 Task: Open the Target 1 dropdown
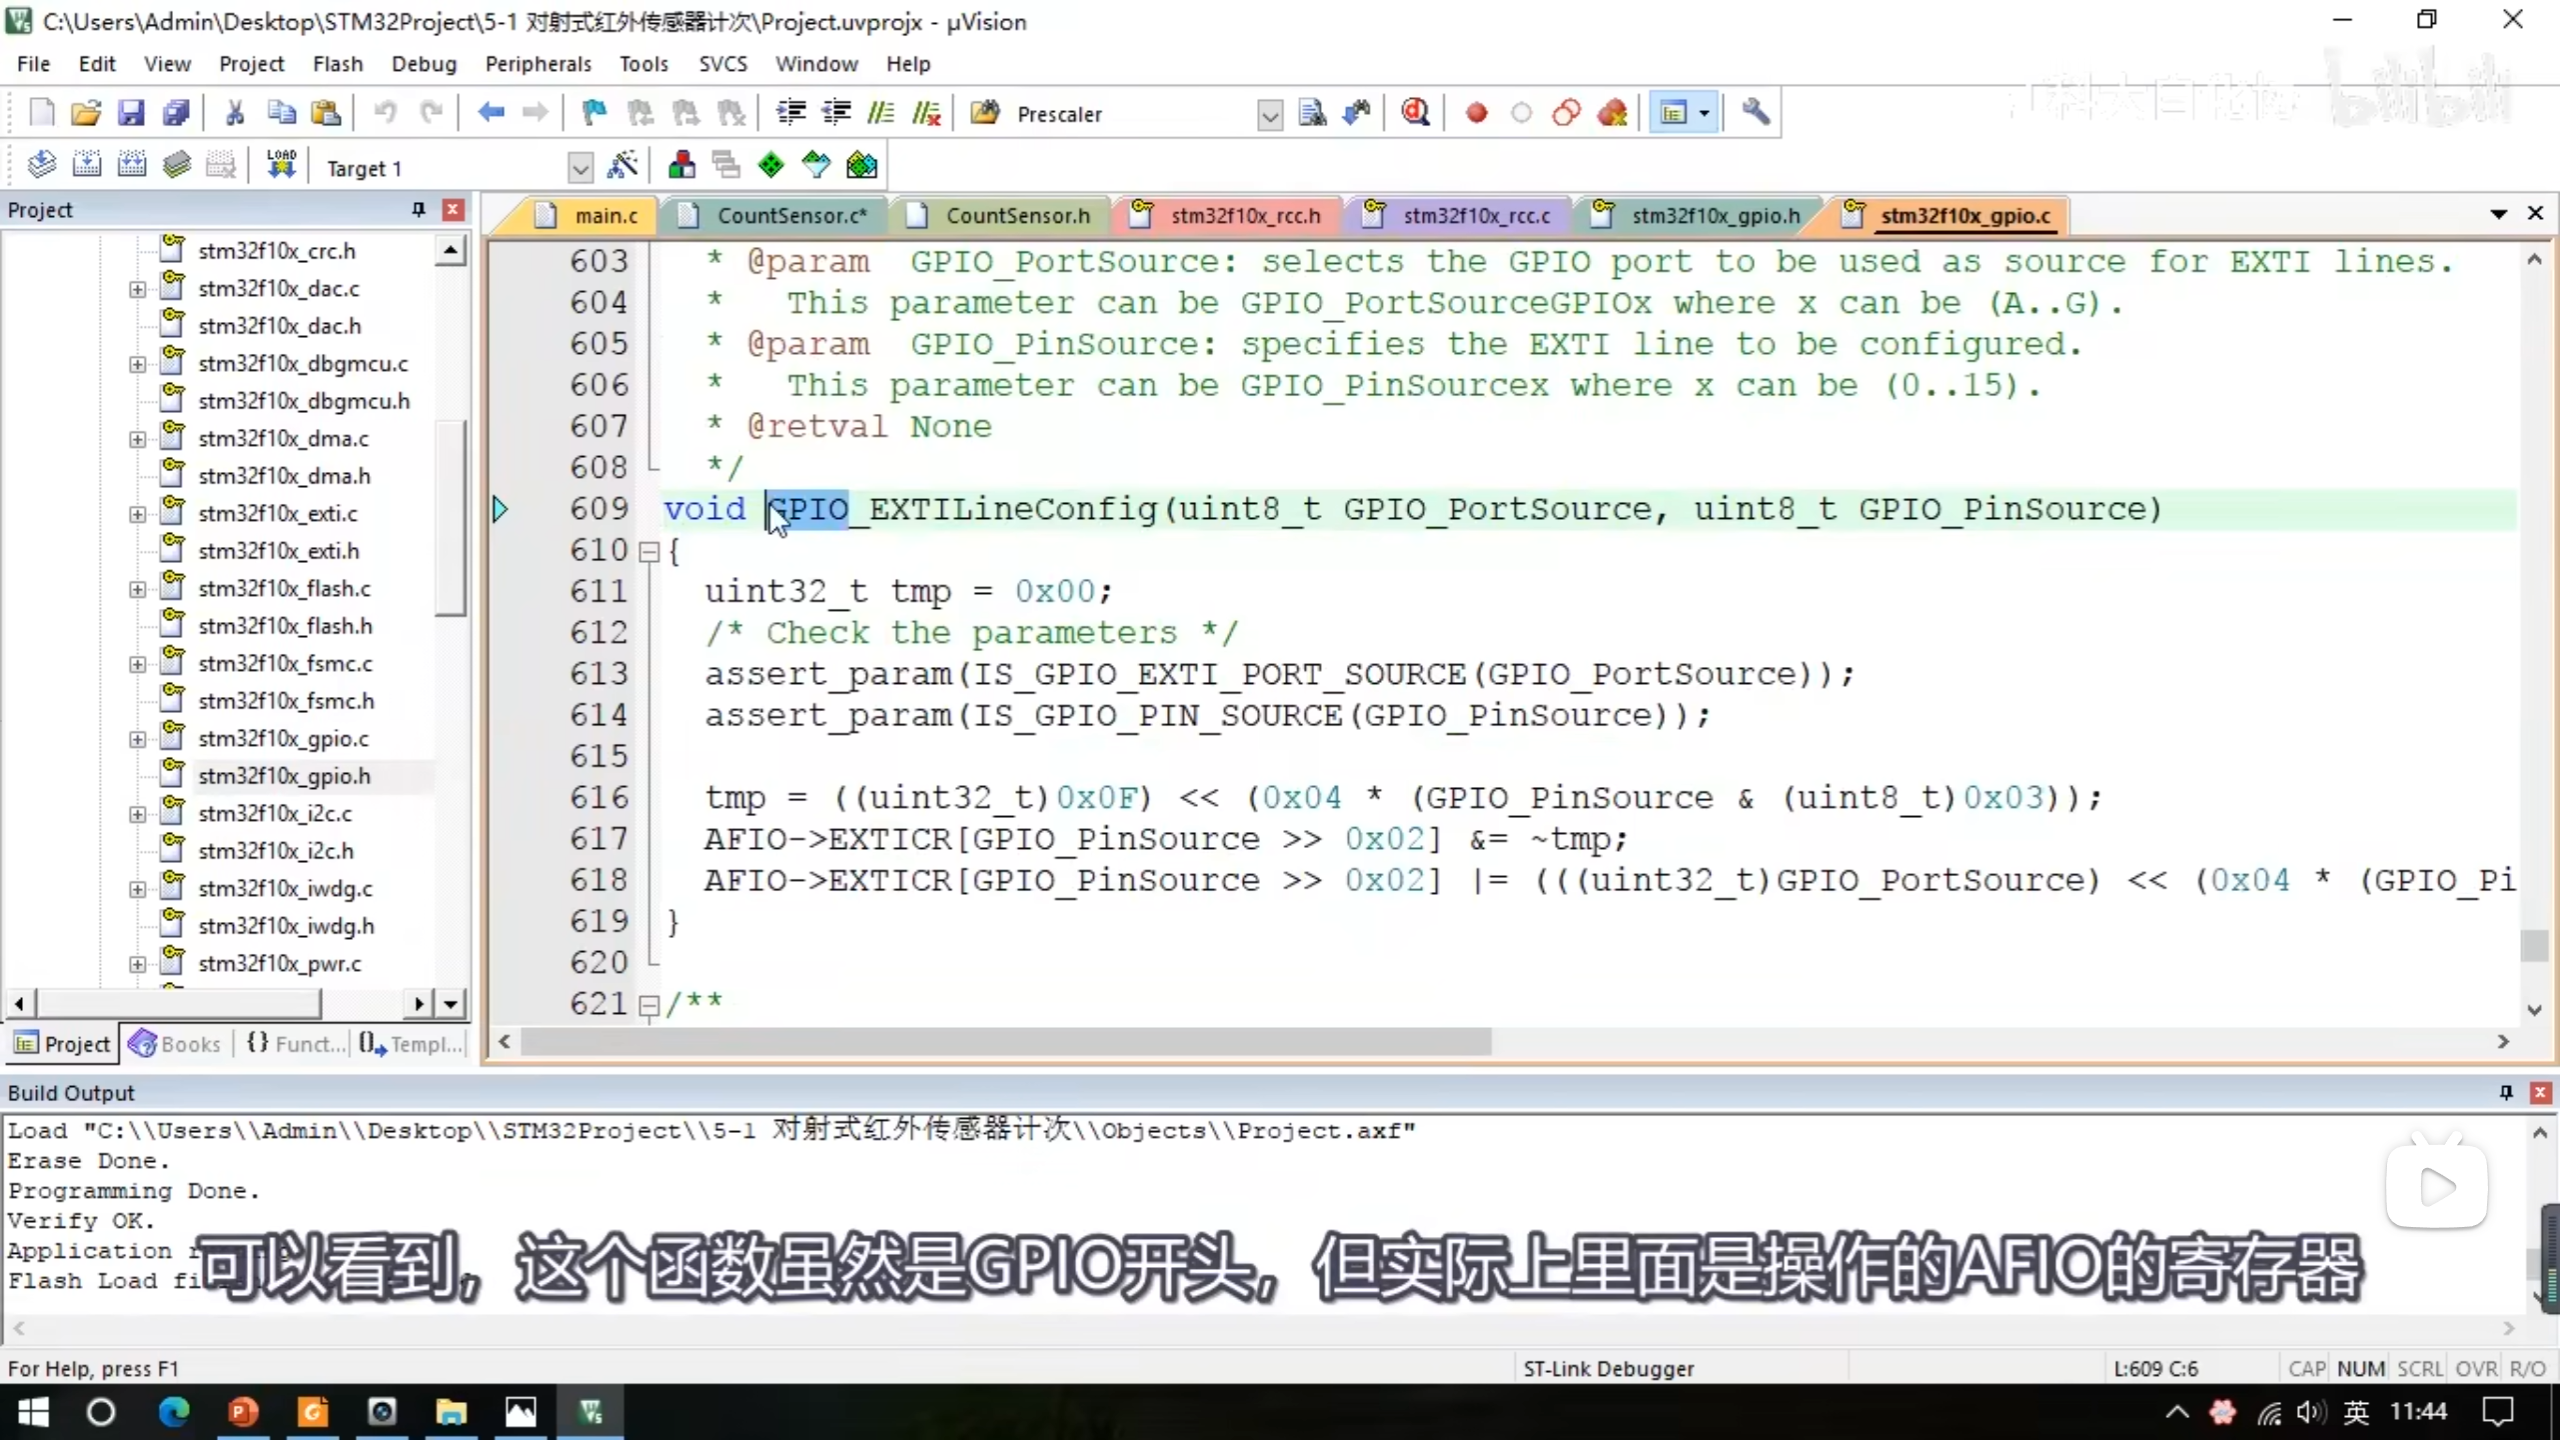tap(579, 167)
